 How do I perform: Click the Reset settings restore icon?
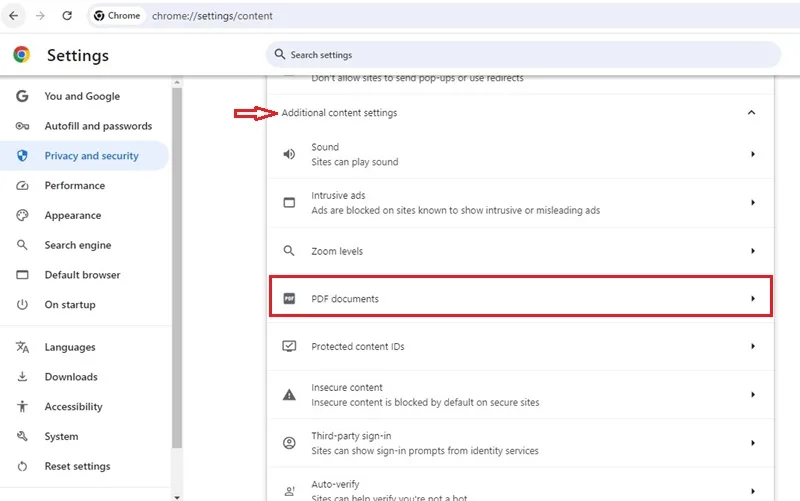pos(22,466)
